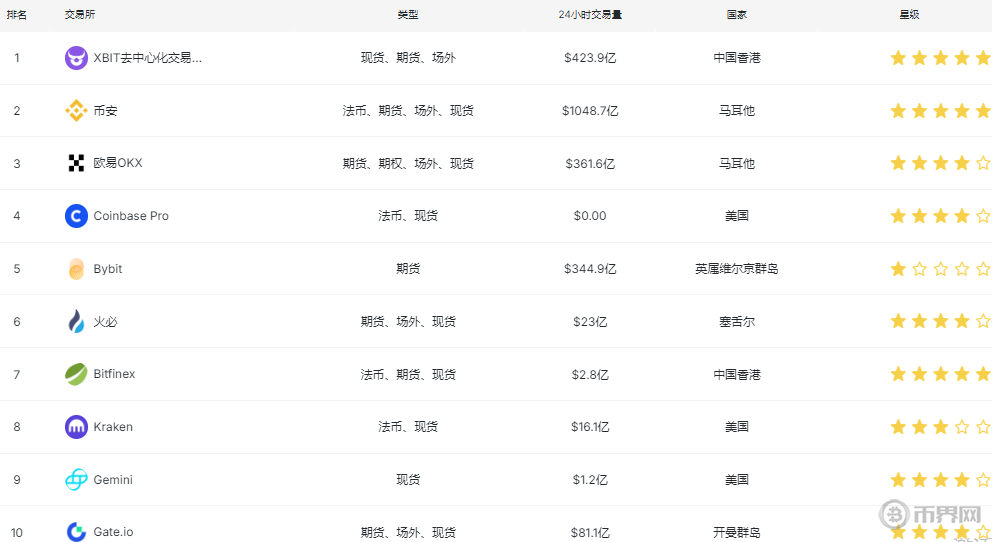Click the Bybit row 期货 type cell
Screen dimensions: 992x542
coord(408,269)
